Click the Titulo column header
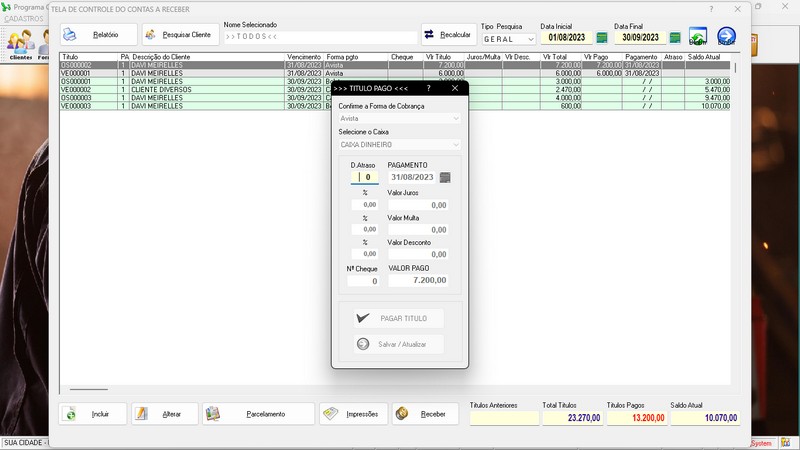 pos(89,57)
